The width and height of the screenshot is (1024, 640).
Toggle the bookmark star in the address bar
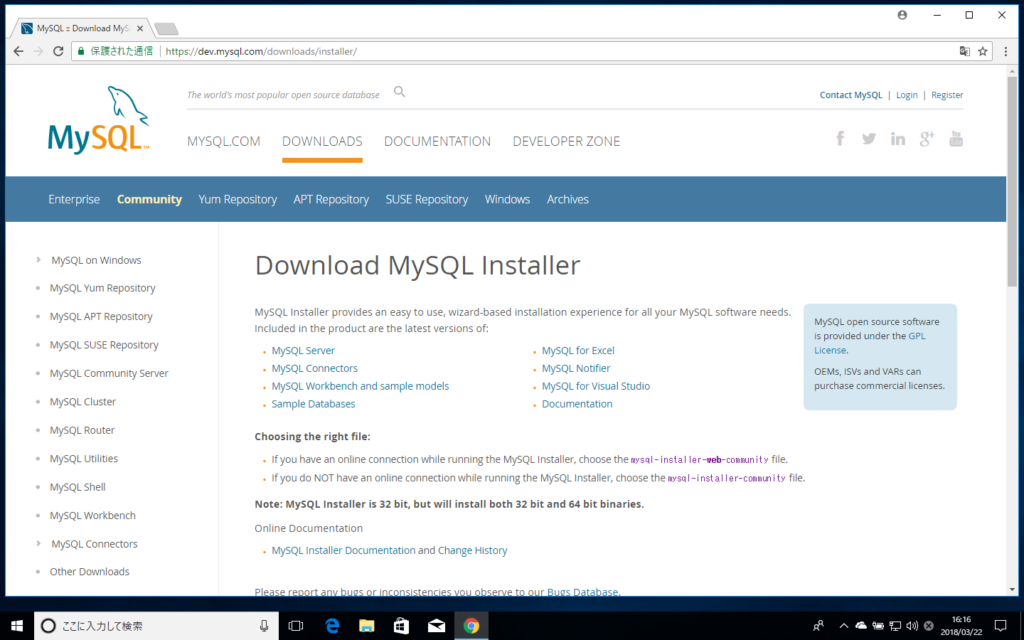[x=984, y=50]
